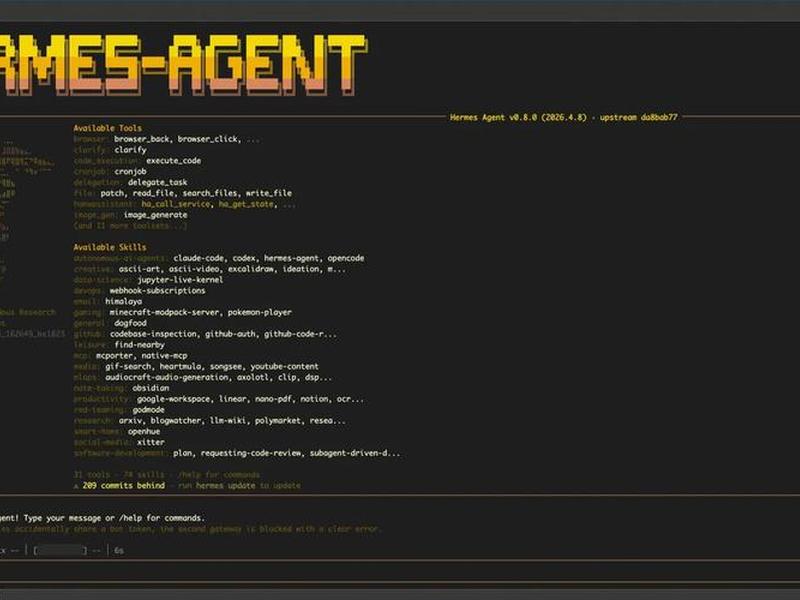Click the 'linear' productivity skill
Image resolution: width=800 pixels, height=600 pixels.
click(233, 399)
